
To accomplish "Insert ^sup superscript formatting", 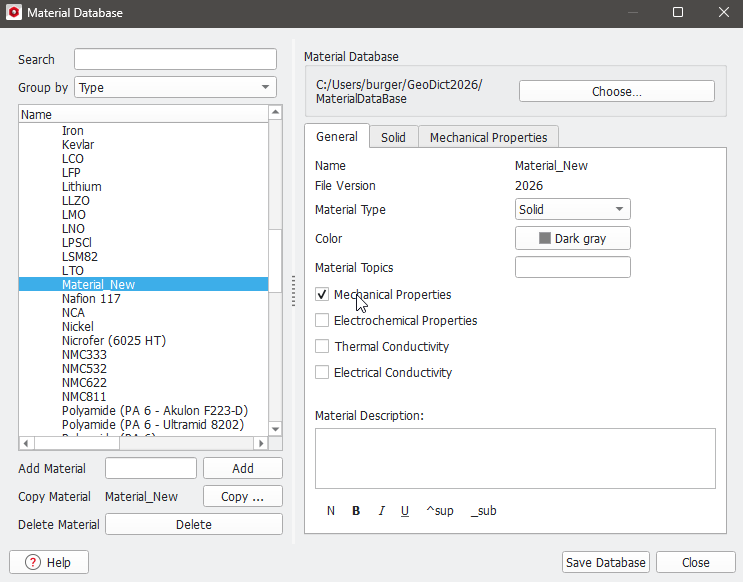I will 440,510.
